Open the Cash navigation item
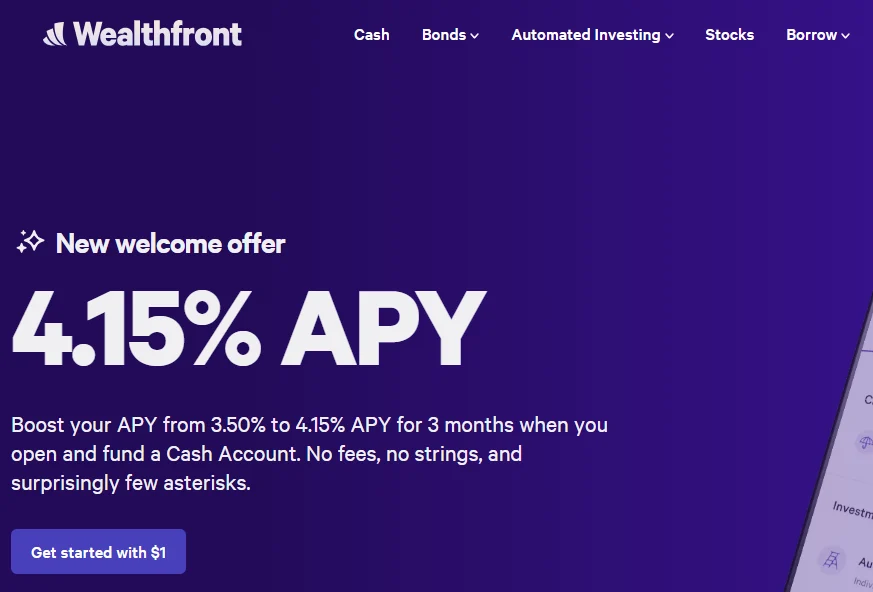The height and width of the screenshot is (592, 873). [x=371, y=34]
